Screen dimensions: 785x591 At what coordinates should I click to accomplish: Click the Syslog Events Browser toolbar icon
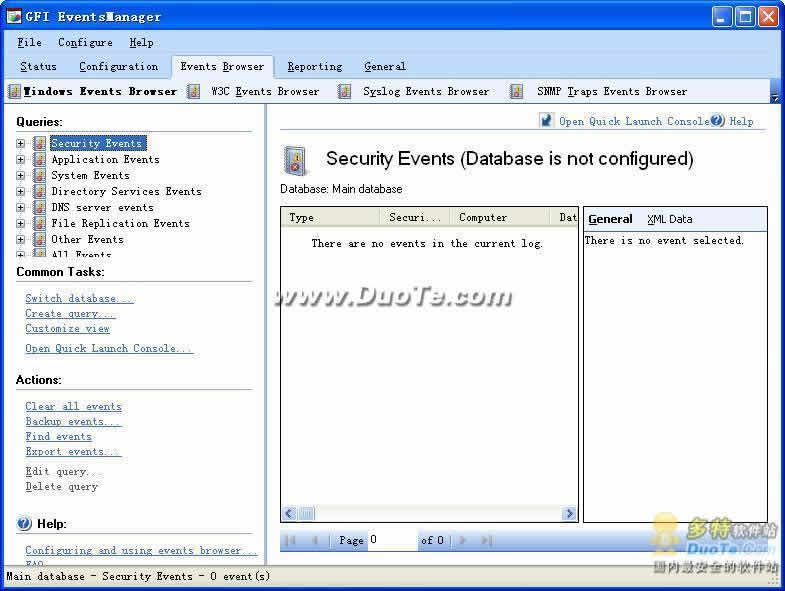tap(344, 91)
